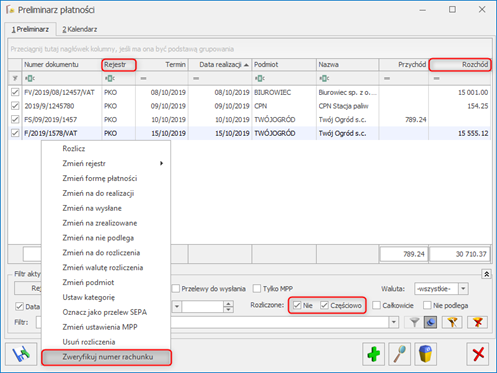Screen dimensions: 497x373
Task: Uncheck row 2019/9/1245780 checkbox
Action: click(x=15, y=106)
